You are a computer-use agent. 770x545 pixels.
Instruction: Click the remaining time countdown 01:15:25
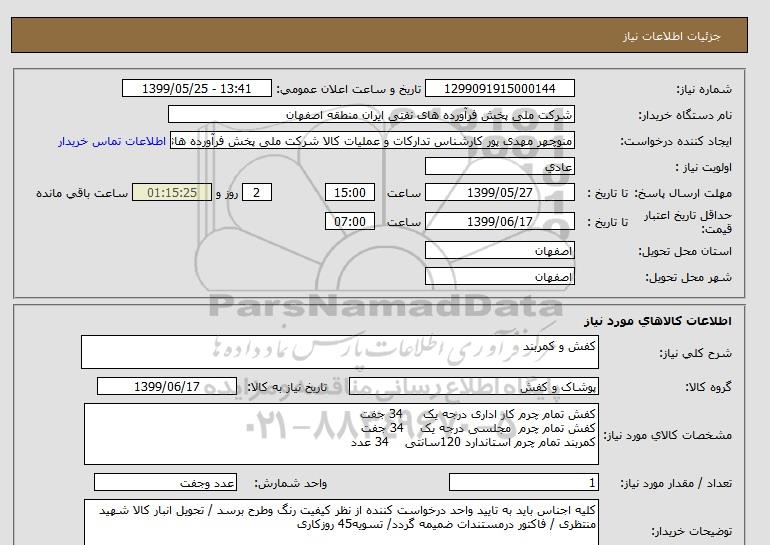click(172, 192)
